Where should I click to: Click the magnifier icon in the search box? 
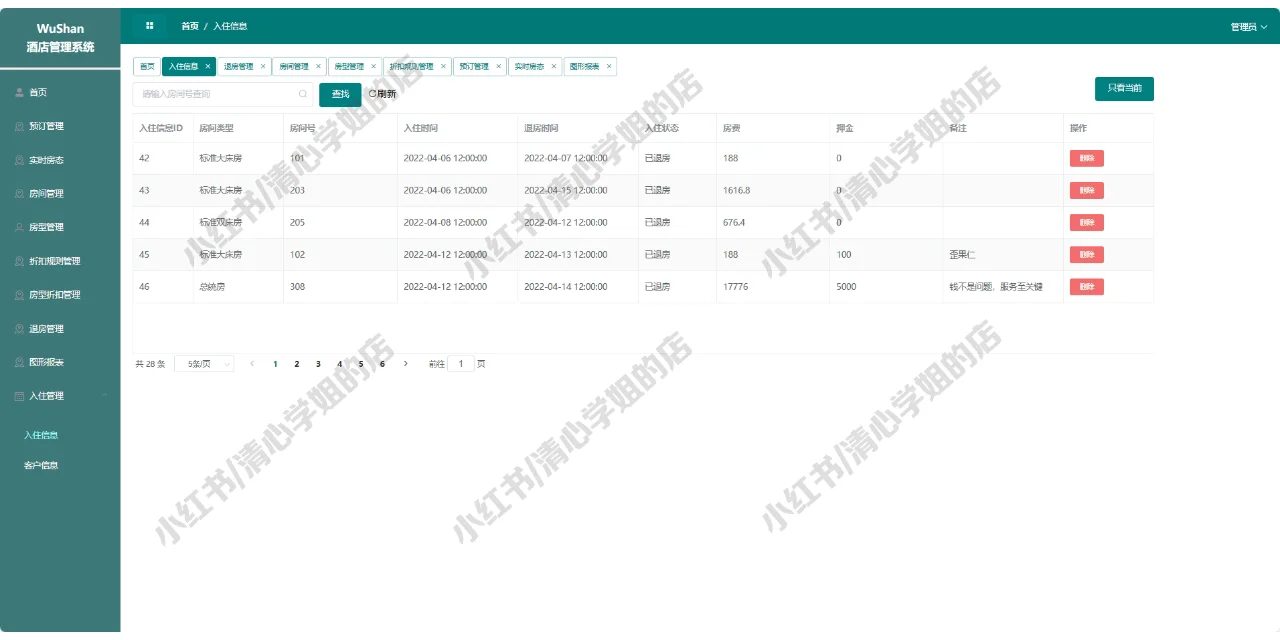pyautogui.click(x=303, y=92)
